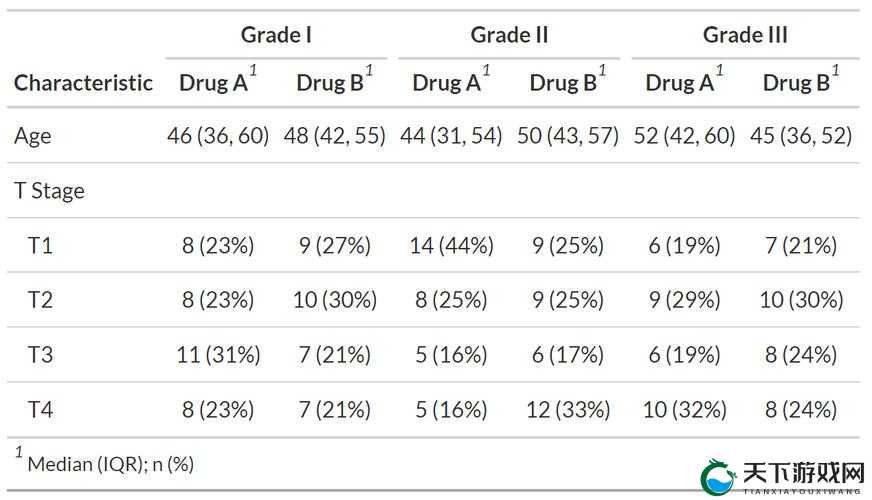
Task: Click the Grade III column header
Action: [x=745, y=35]
